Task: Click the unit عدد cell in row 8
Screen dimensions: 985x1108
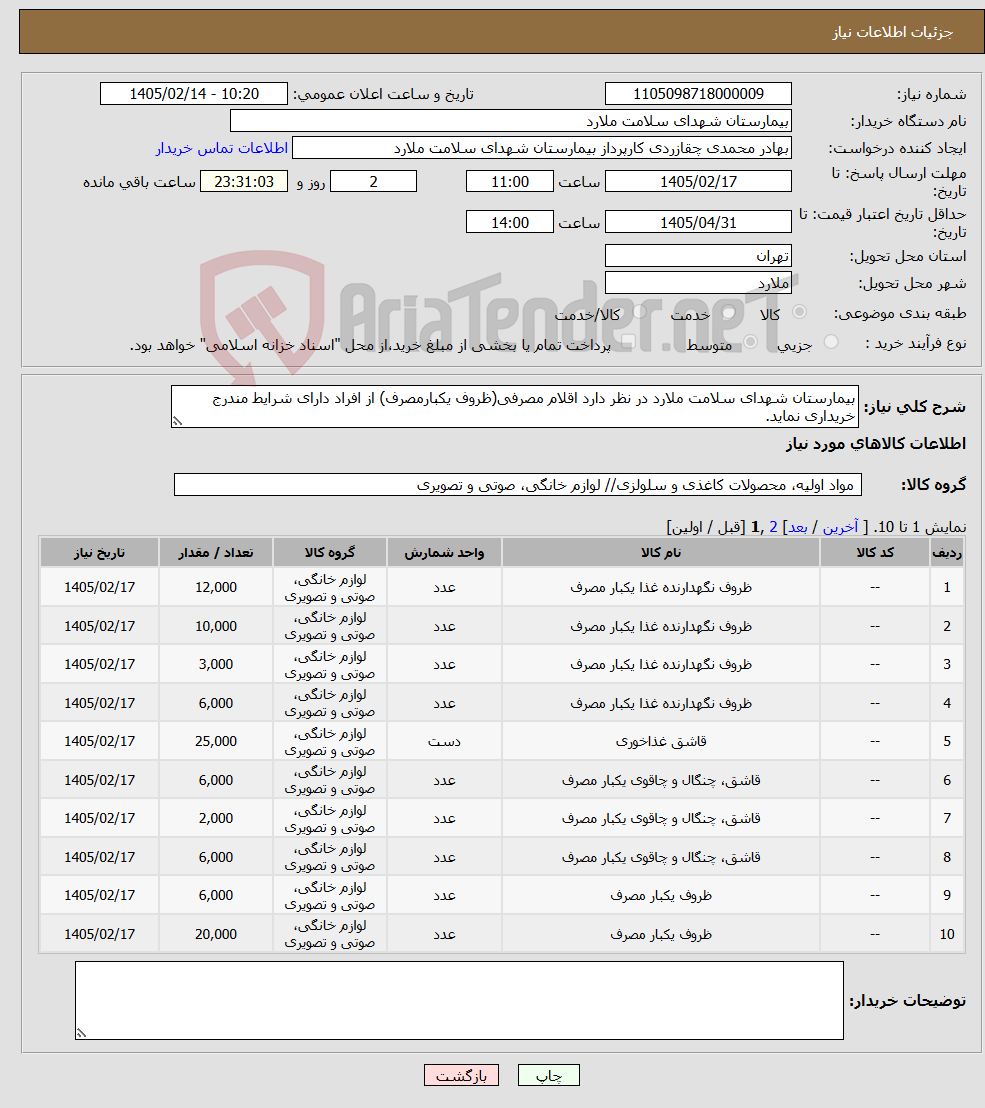Action: (x=444, y=857)
